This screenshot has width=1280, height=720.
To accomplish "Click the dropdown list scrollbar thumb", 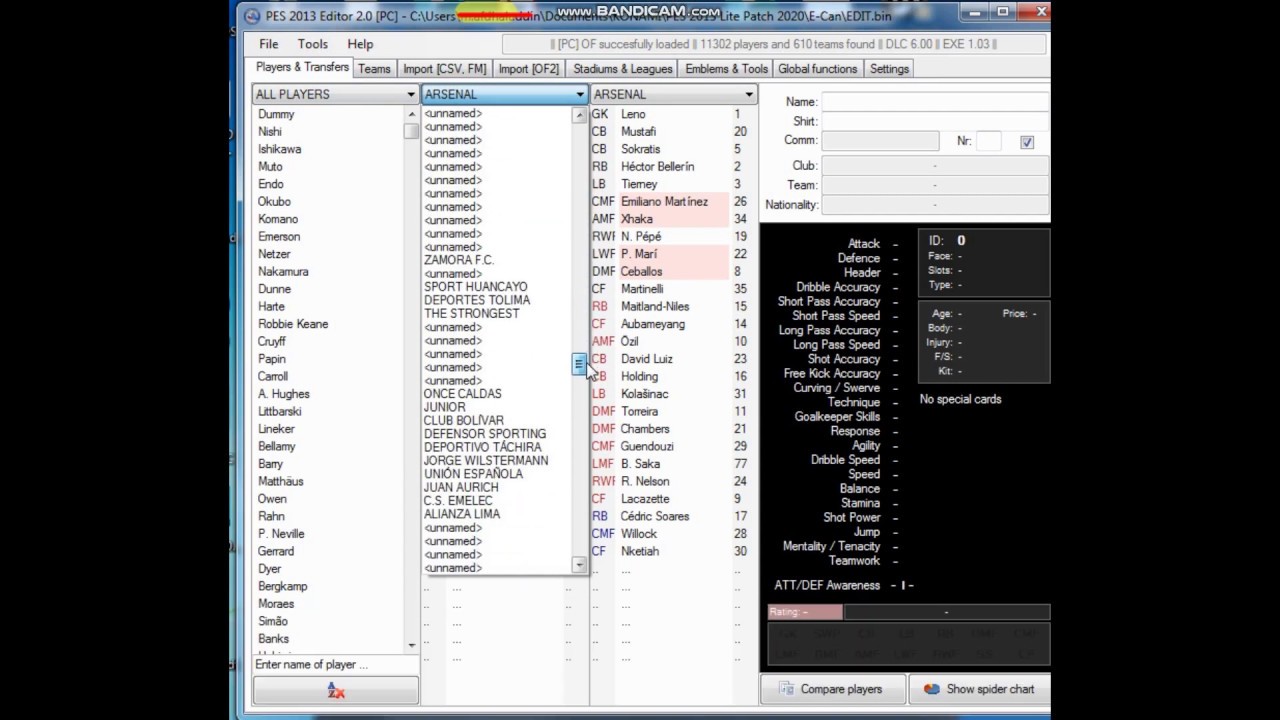I will pos(579,365).
